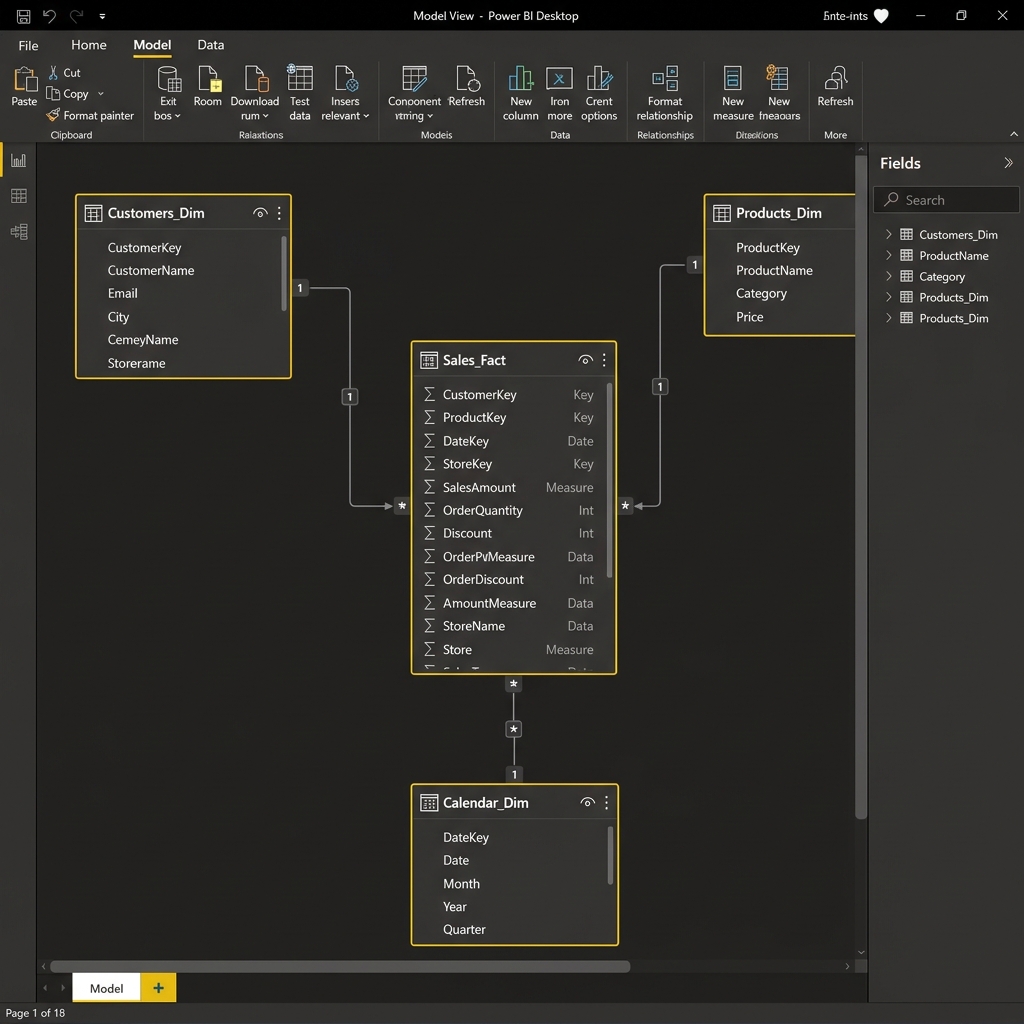Open the Exit bos dropdown button

[168, 93]
